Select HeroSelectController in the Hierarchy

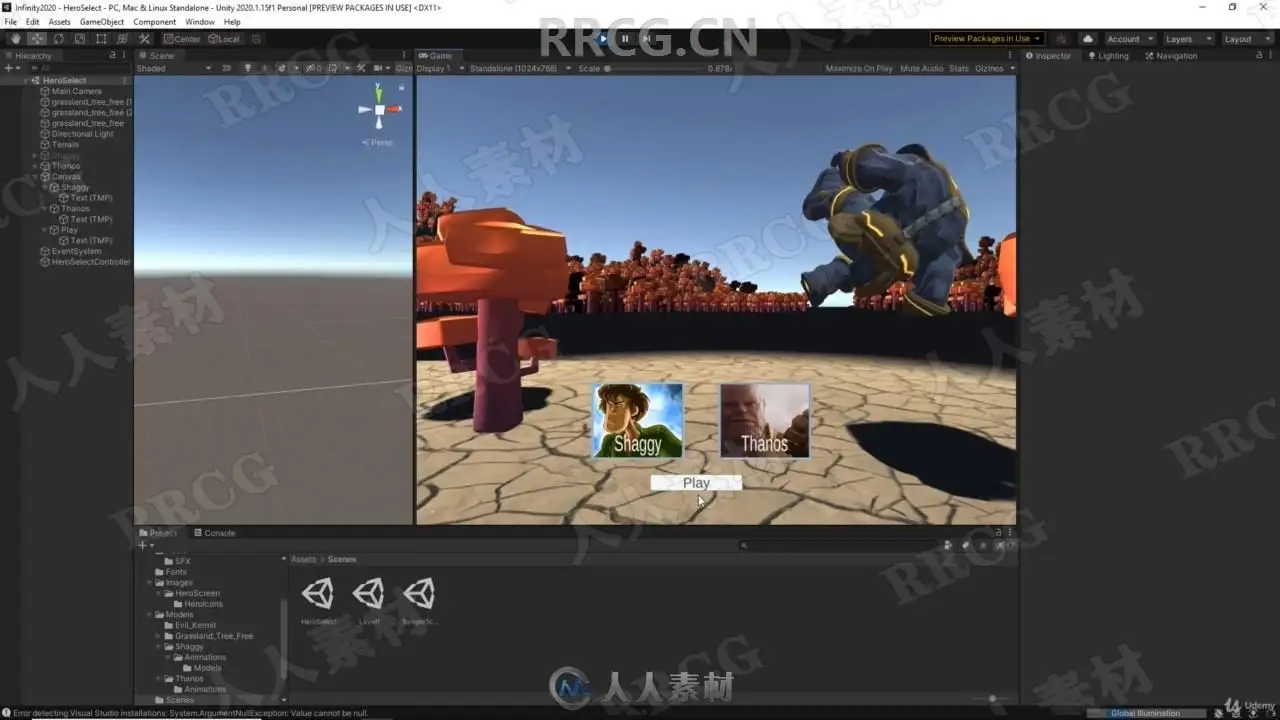tap(90, 262)
